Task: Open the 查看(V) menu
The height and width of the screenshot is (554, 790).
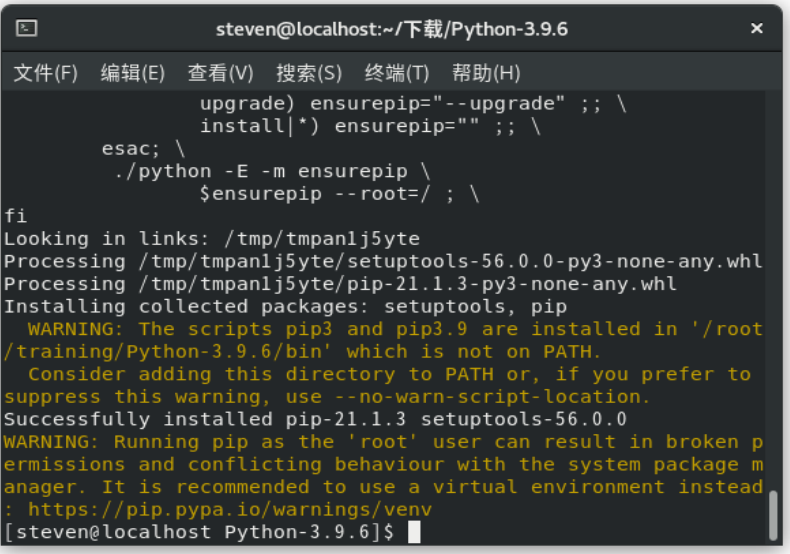Action: [x=220, y=73]
